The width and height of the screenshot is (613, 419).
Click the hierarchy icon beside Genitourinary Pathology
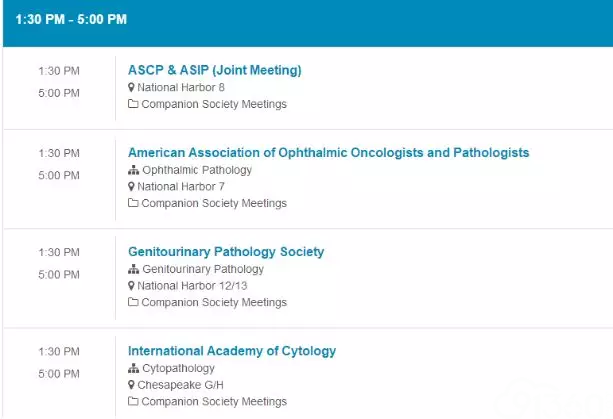133,269
